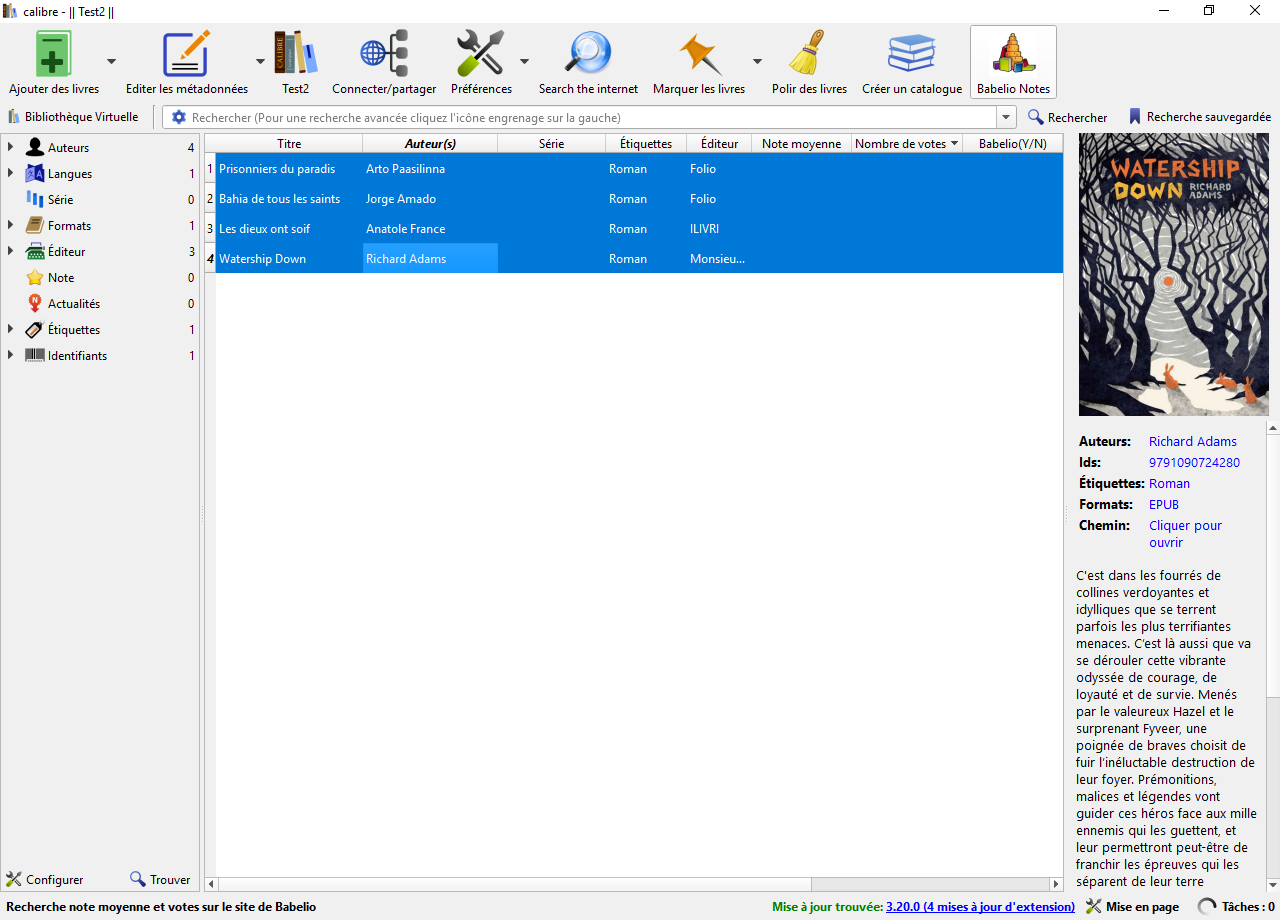Screen dimensions: 1280x920
Task: Click the Mise en page button
Action: [x=1132, y=907]
